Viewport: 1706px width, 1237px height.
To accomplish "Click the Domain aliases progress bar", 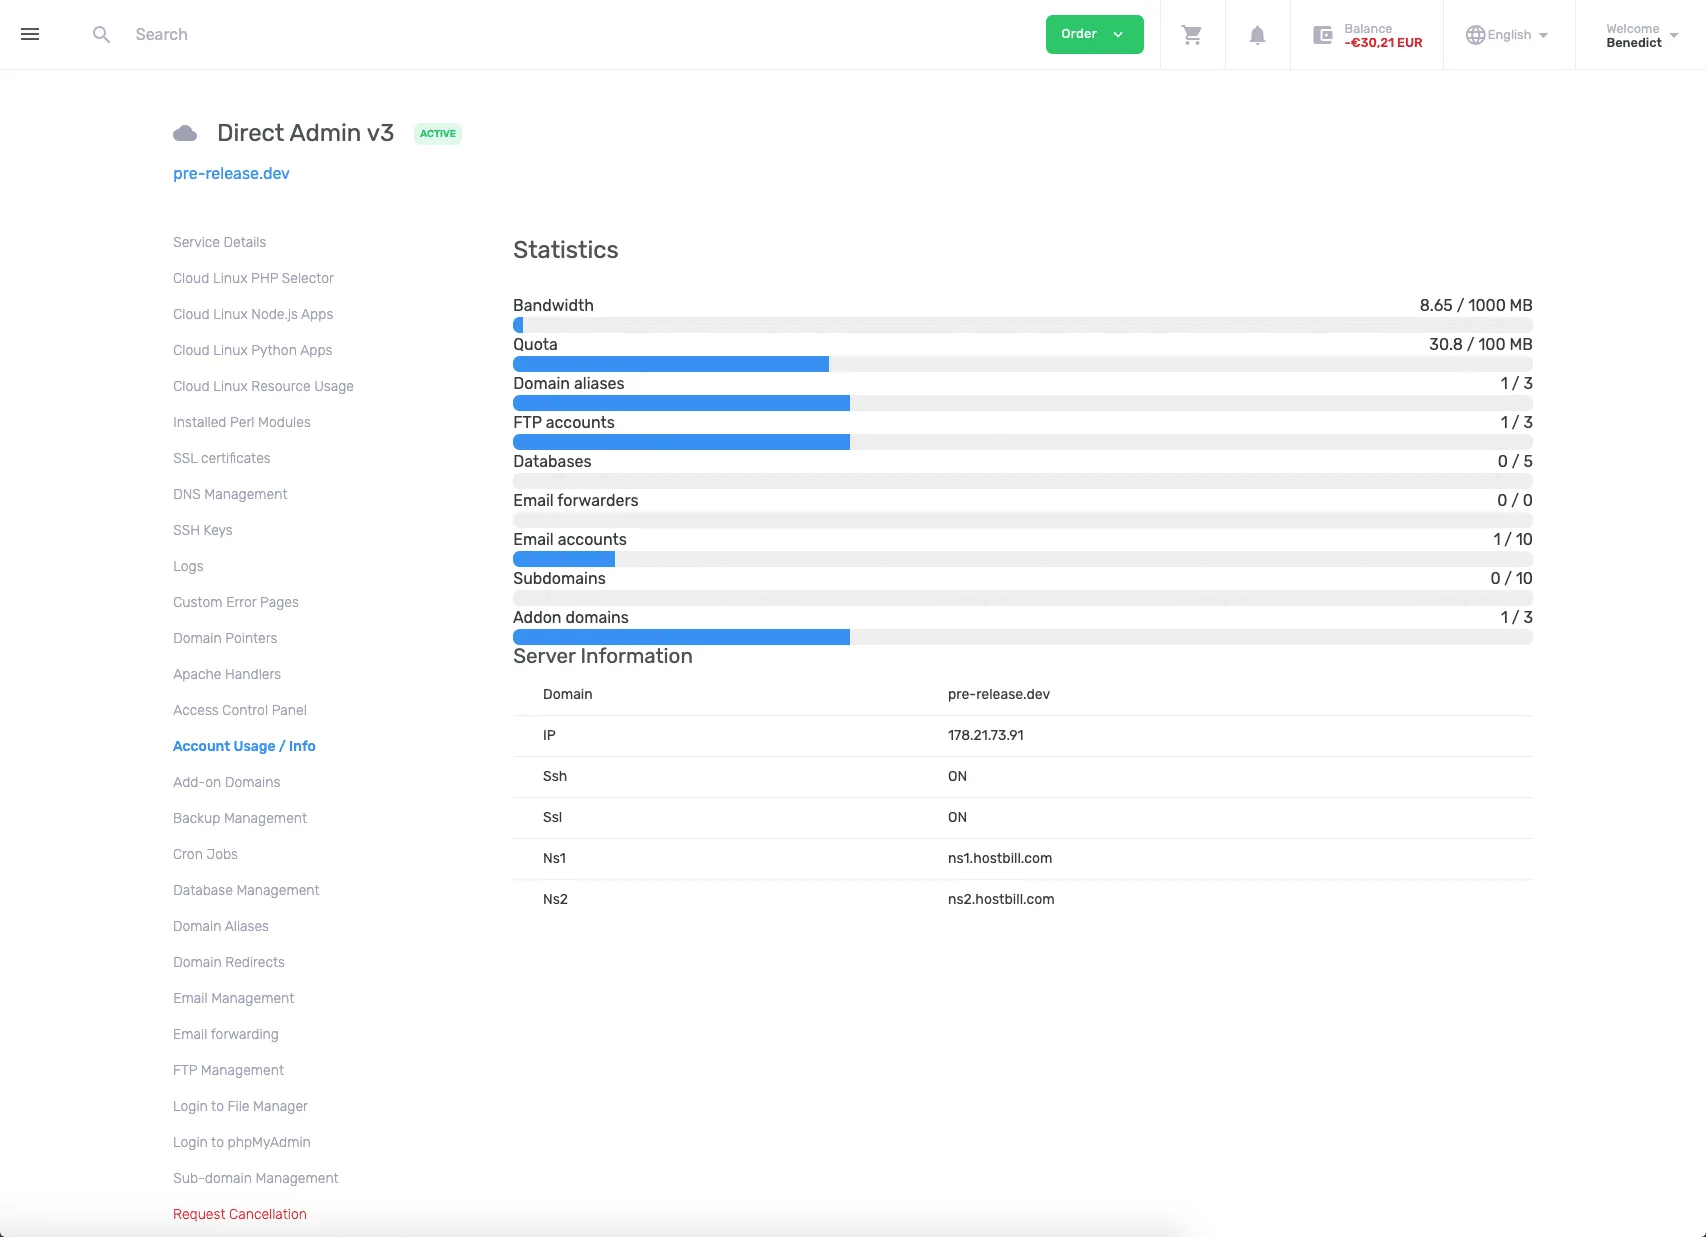I will tap(1022, 403).
